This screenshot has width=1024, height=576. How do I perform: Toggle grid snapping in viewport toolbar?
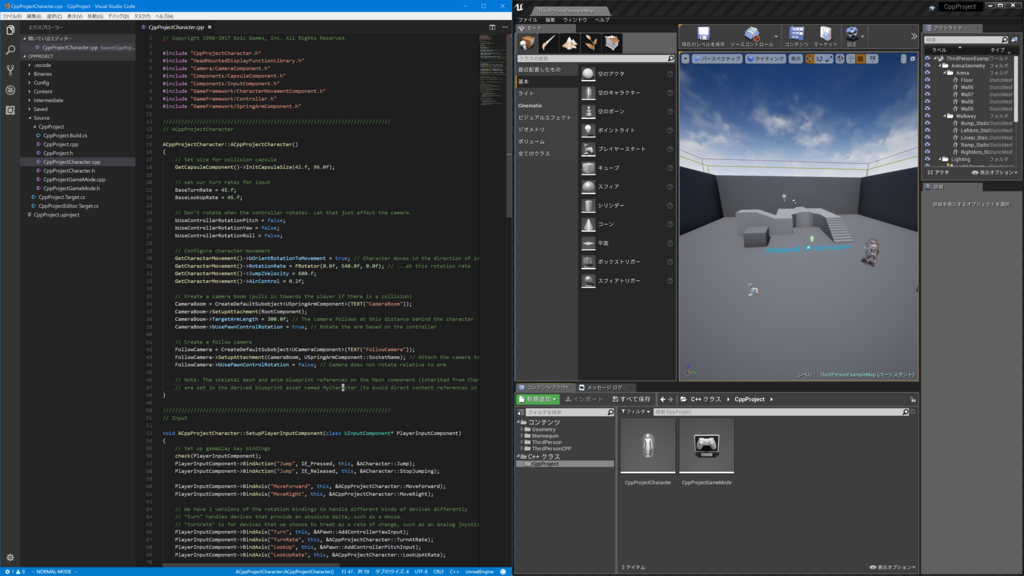pos(861,59)
